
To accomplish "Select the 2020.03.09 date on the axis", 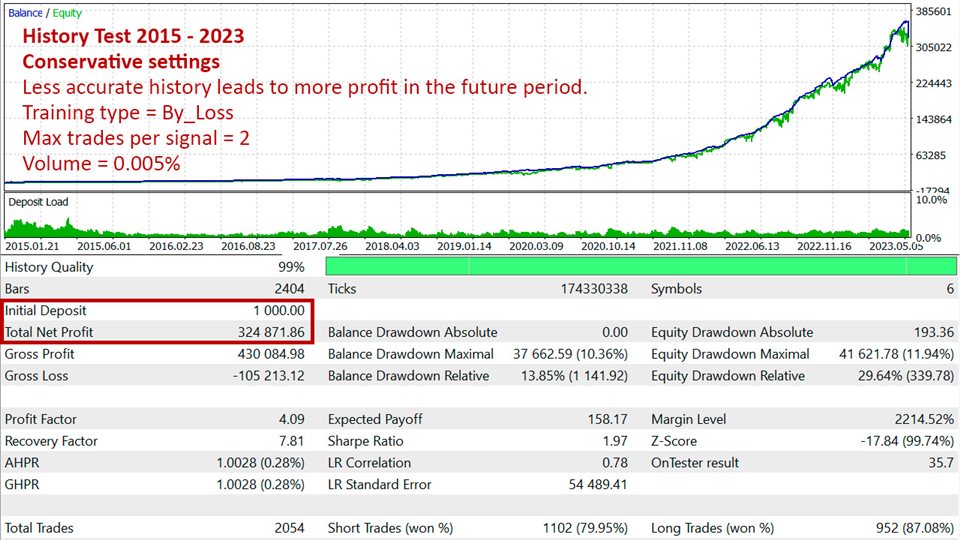I will (537, 245).
